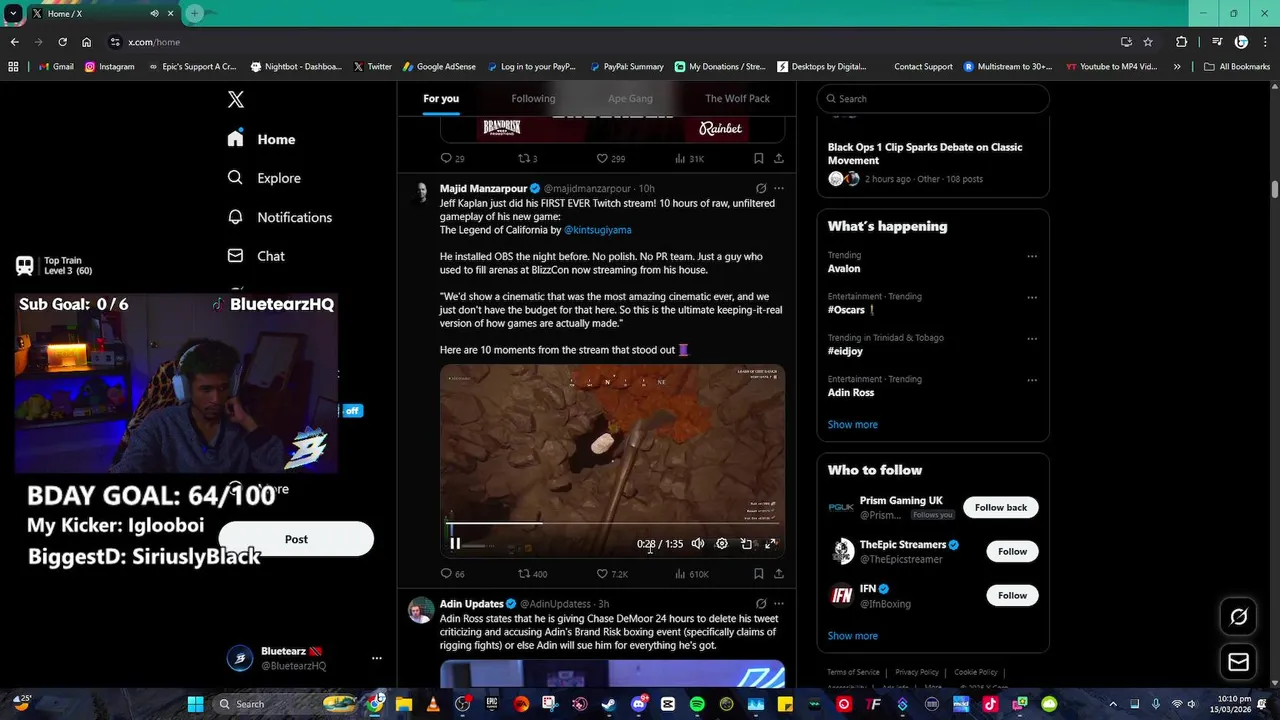Viewport: 1280px width, 720px height.
Task: Share Majid Manzarpour's post
Action: pos(779,574)
